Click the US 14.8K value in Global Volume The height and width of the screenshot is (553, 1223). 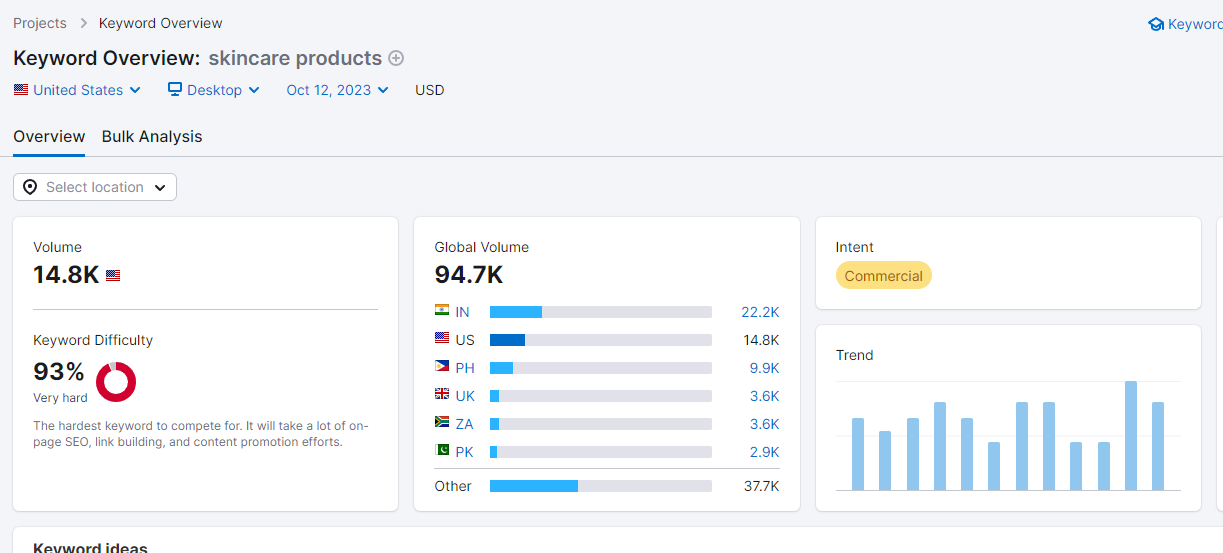pyautogui.click(x=761, y=340)
